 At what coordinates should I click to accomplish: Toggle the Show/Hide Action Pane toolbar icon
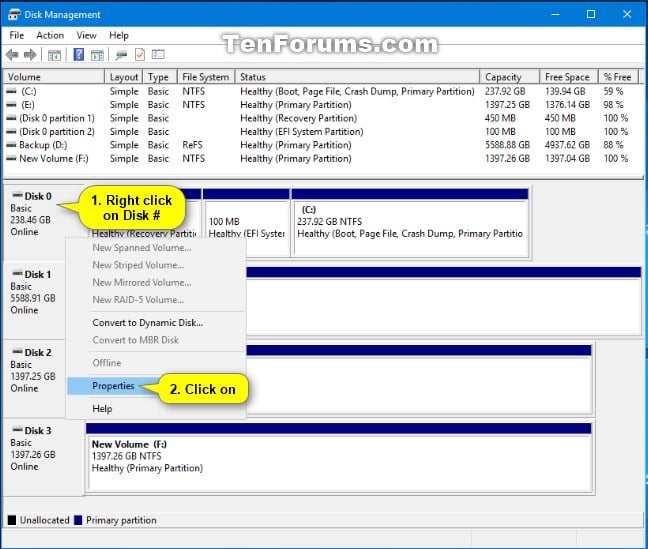(x=98, y=55)
